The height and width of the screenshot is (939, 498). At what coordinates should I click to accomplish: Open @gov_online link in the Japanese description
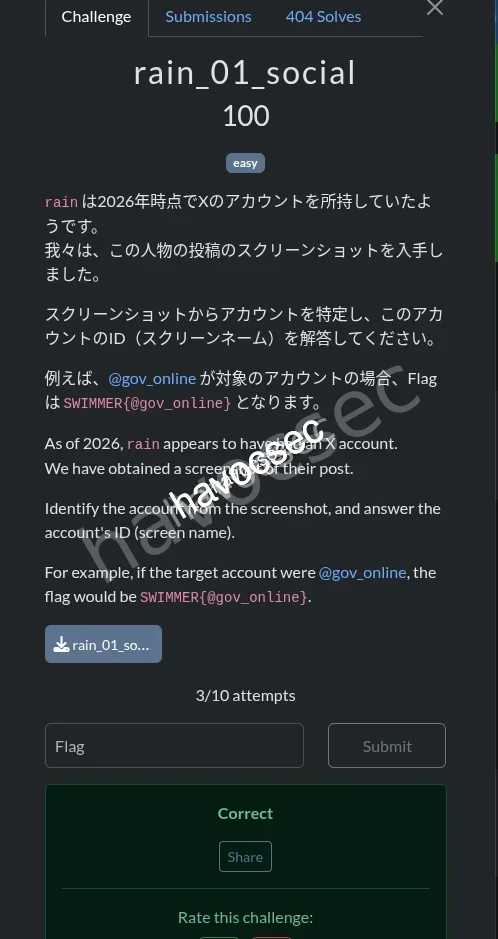click(152, 378)
